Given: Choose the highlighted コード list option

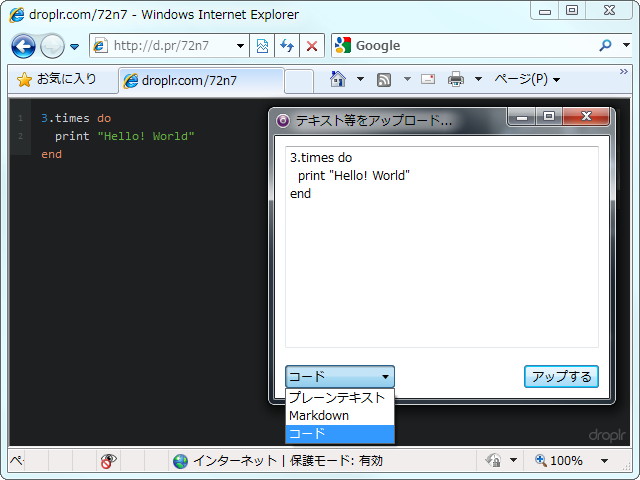Looking at the screenshot, I should (340, 434).
